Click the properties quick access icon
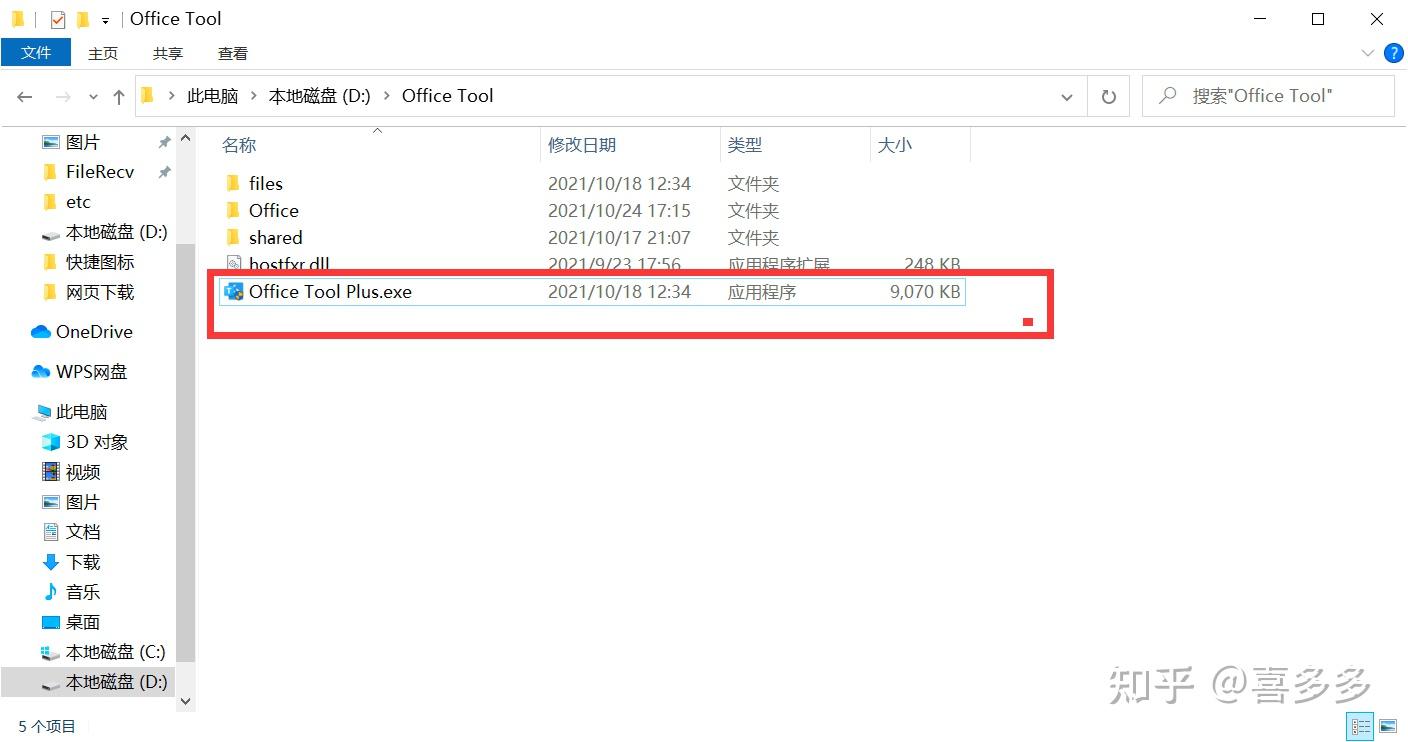 (58, 19)
